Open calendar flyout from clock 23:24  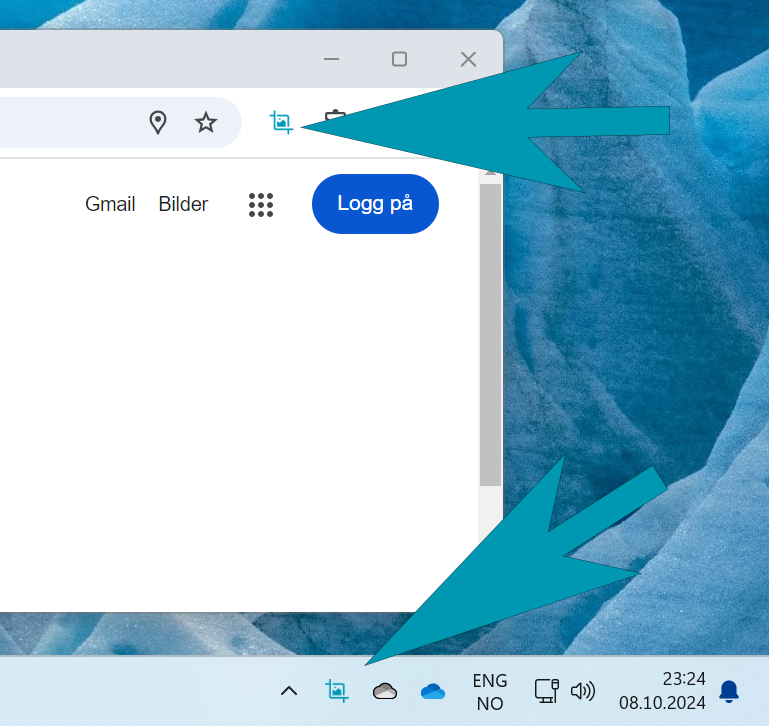pos(662,690)
